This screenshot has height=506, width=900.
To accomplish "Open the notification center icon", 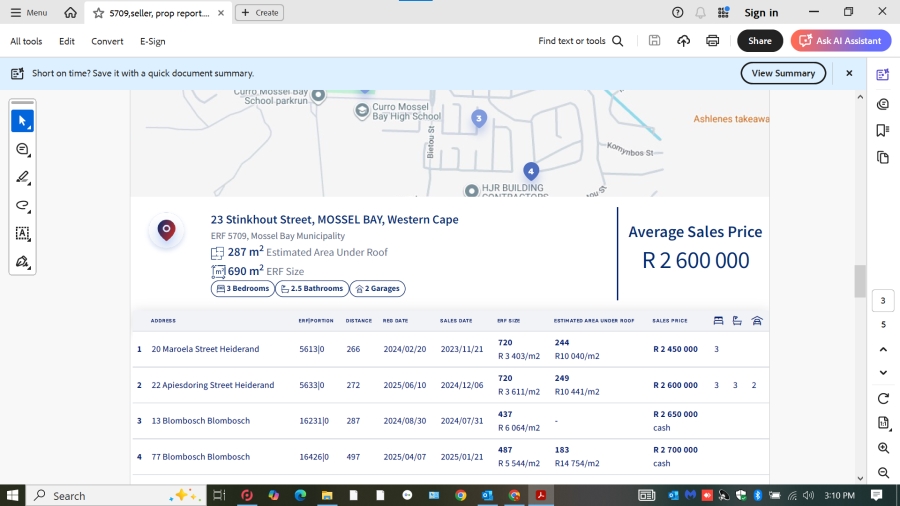I will click(876, 495).
